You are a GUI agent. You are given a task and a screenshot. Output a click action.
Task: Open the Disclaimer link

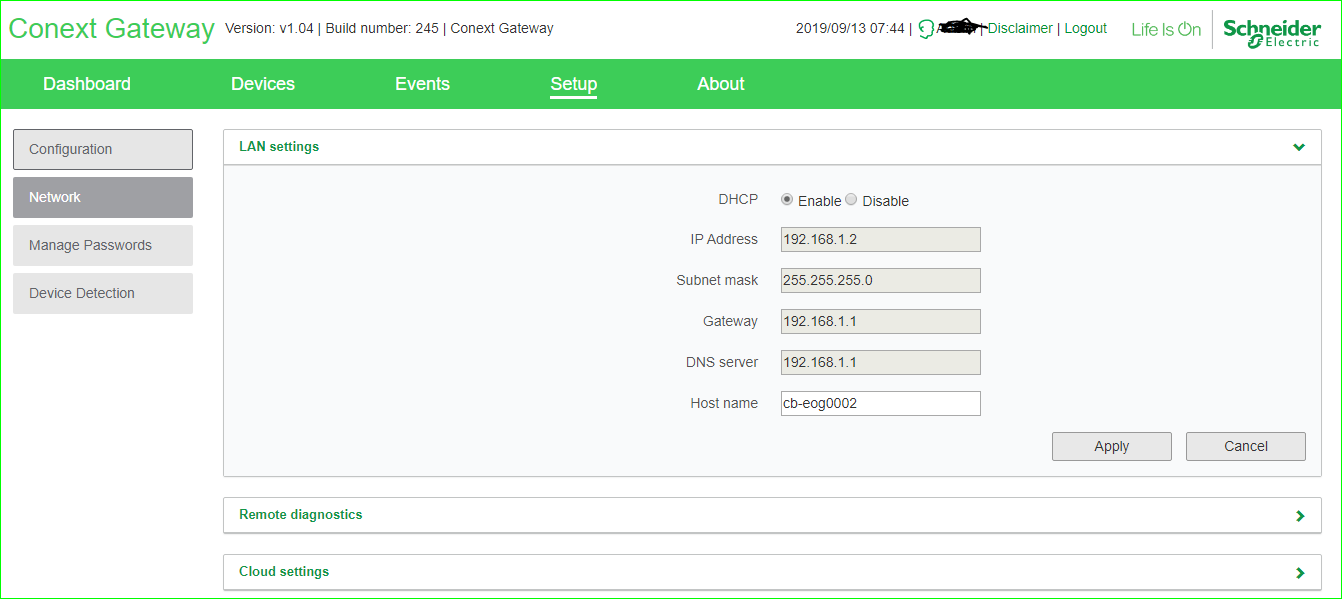point(1020,29)
